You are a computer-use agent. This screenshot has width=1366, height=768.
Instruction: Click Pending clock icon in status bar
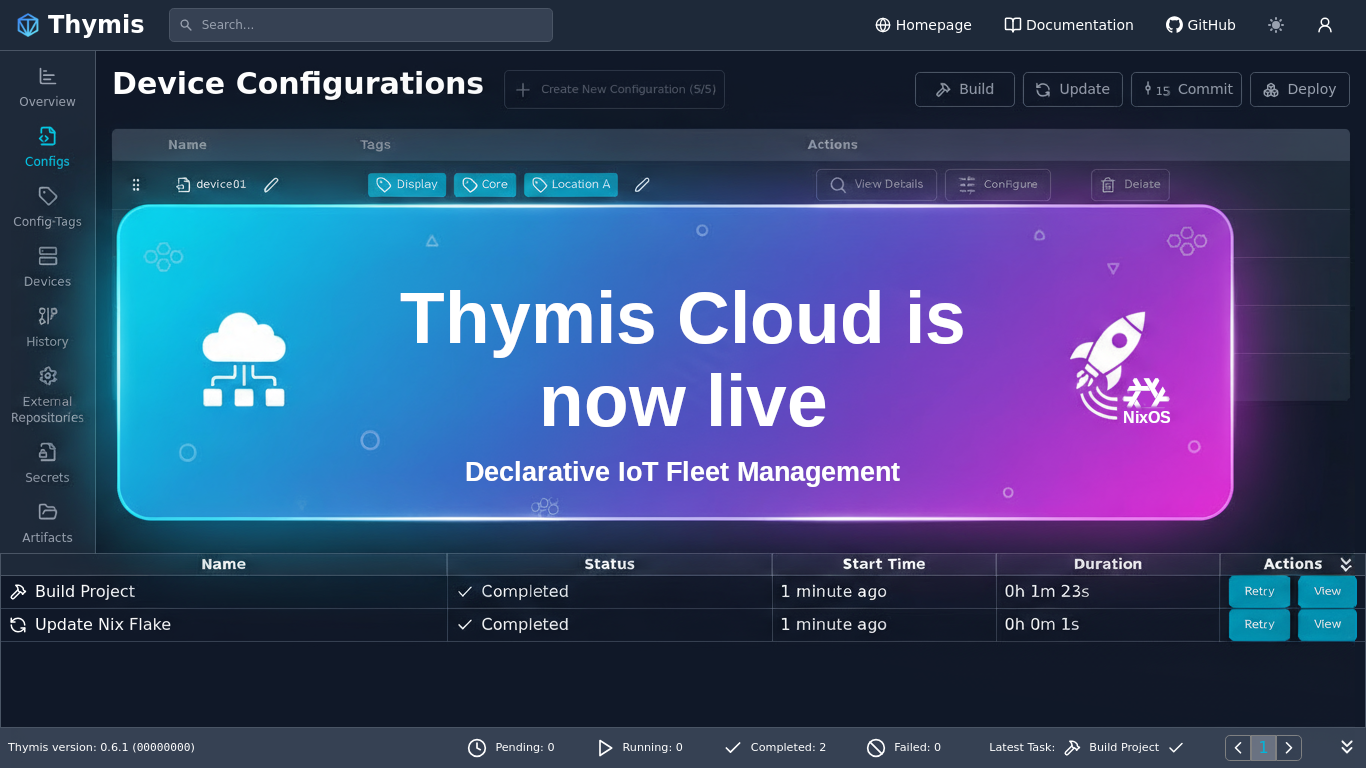pos(477,748)
